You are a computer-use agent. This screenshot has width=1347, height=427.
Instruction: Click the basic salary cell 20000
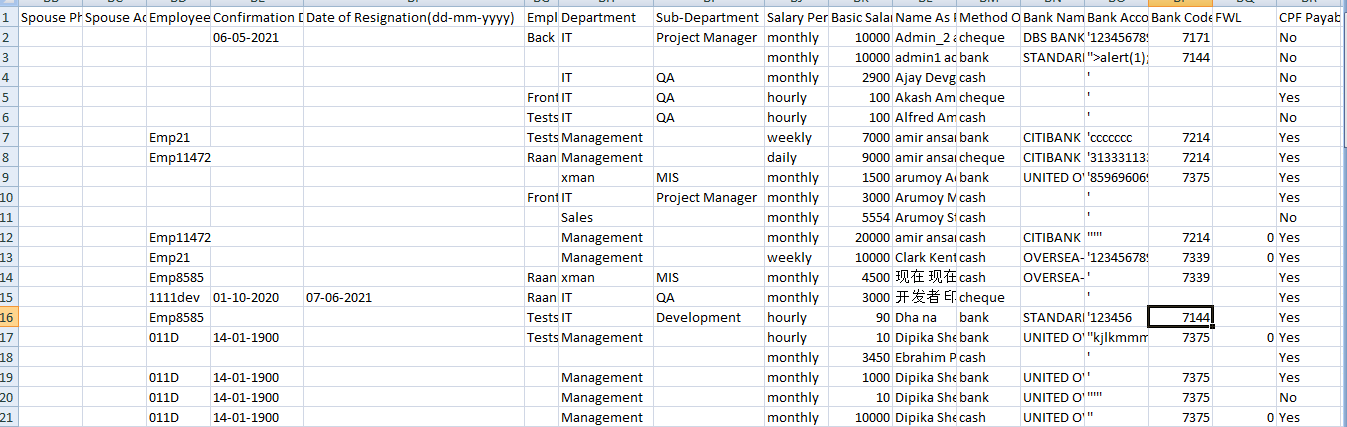tap(860, 237)
